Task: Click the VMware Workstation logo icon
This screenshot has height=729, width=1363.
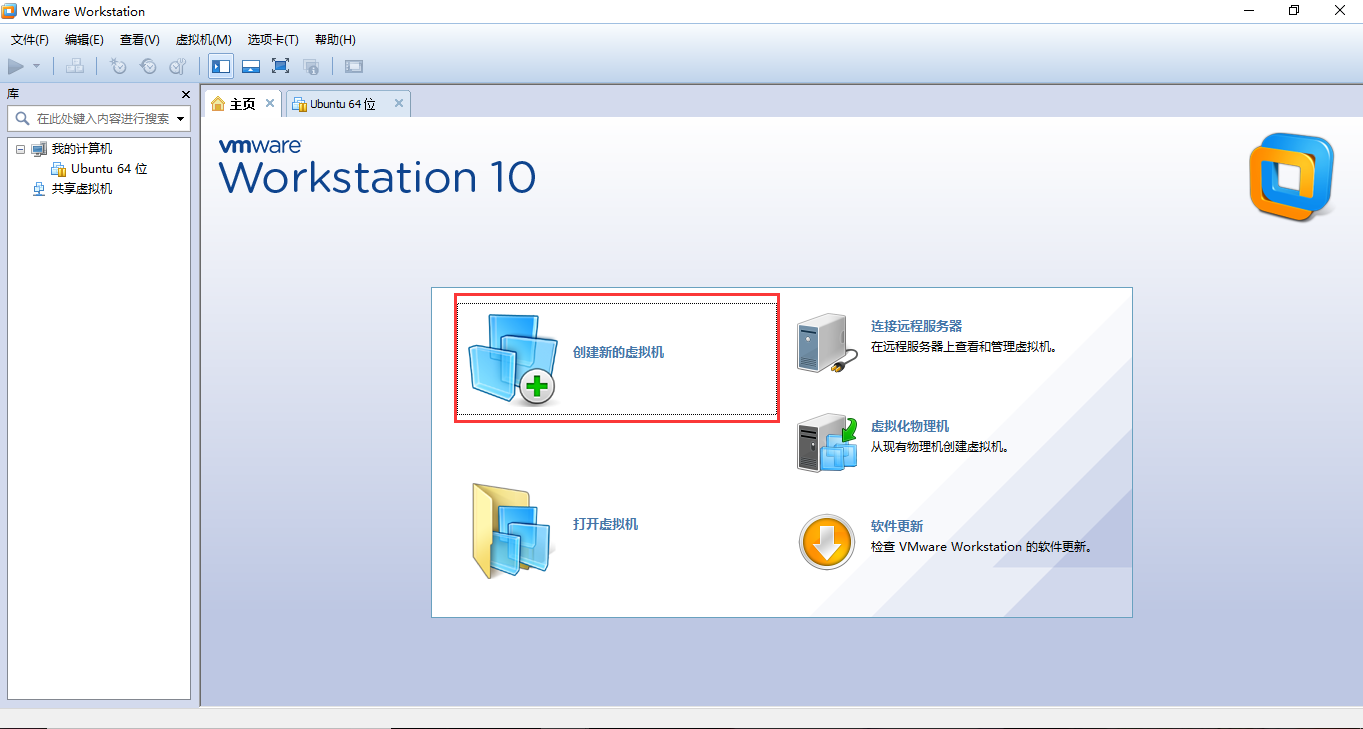Action: pos(1291,177)
